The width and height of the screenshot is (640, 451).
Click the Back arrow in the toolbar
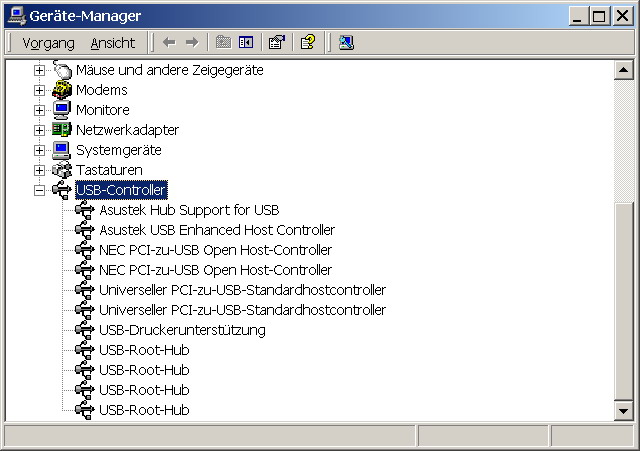pyautogui.click(x=169, y=42)
